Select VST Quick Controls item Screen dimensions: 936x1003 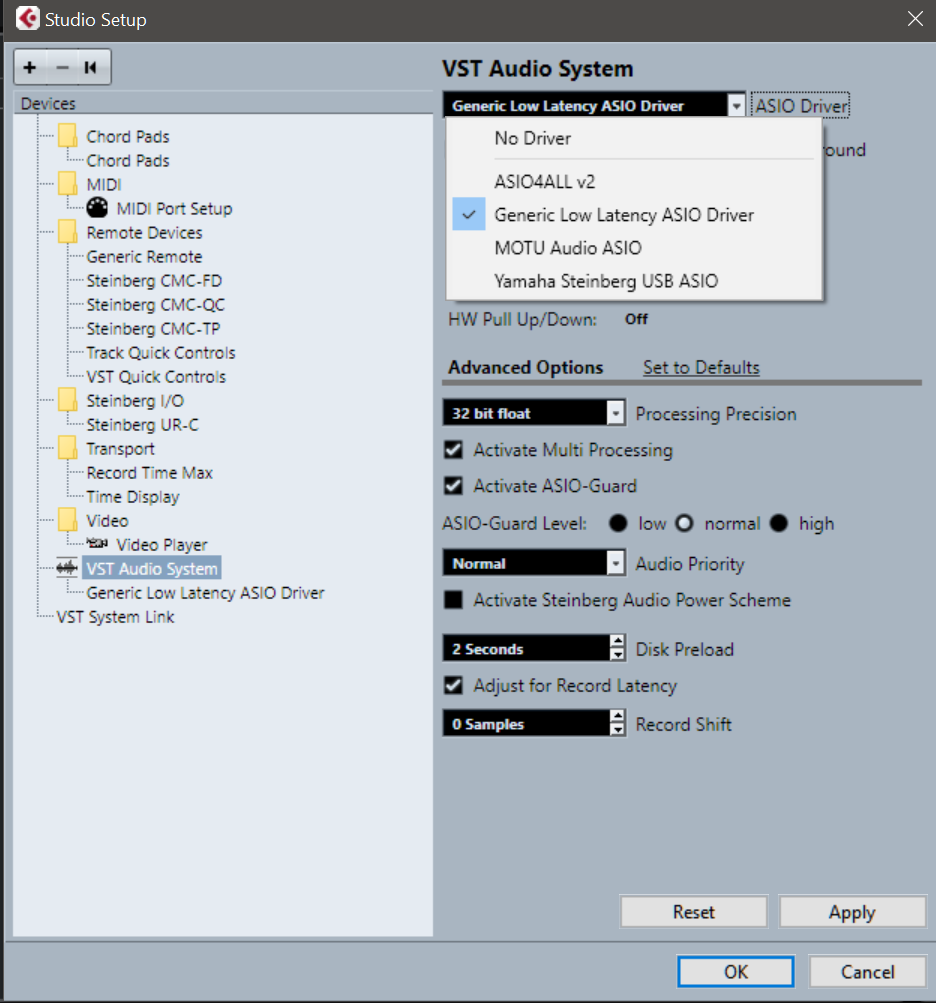point(156,377)
